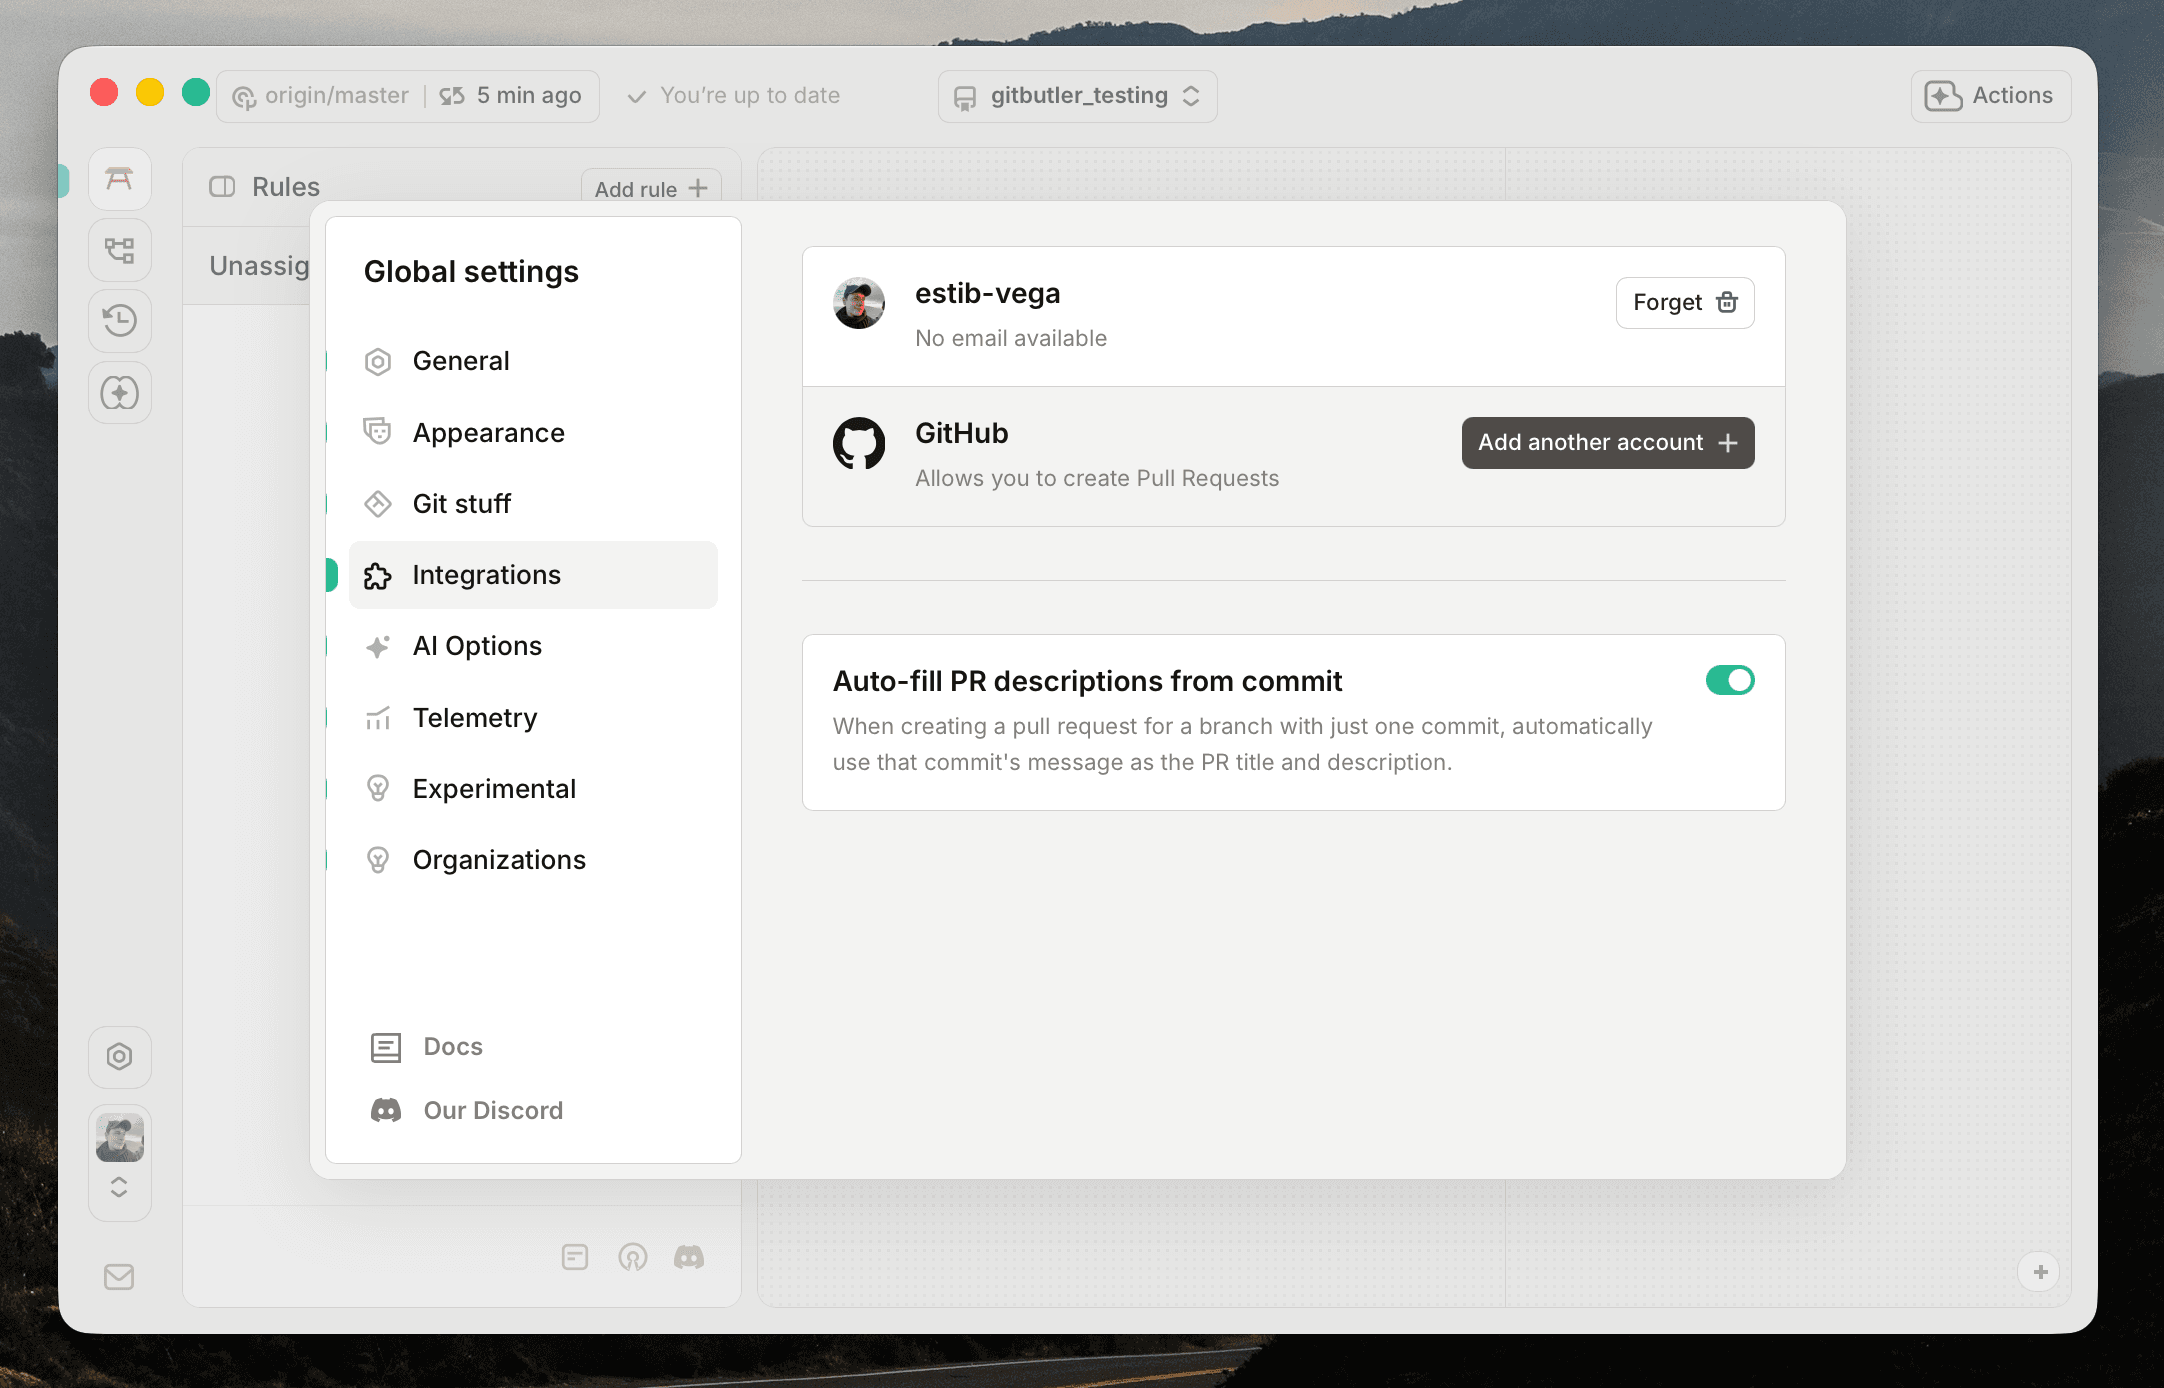The image size is (2164, 1388).
Task: Click the Docs link in Global settings
Action: click(x=452, y=1046)
